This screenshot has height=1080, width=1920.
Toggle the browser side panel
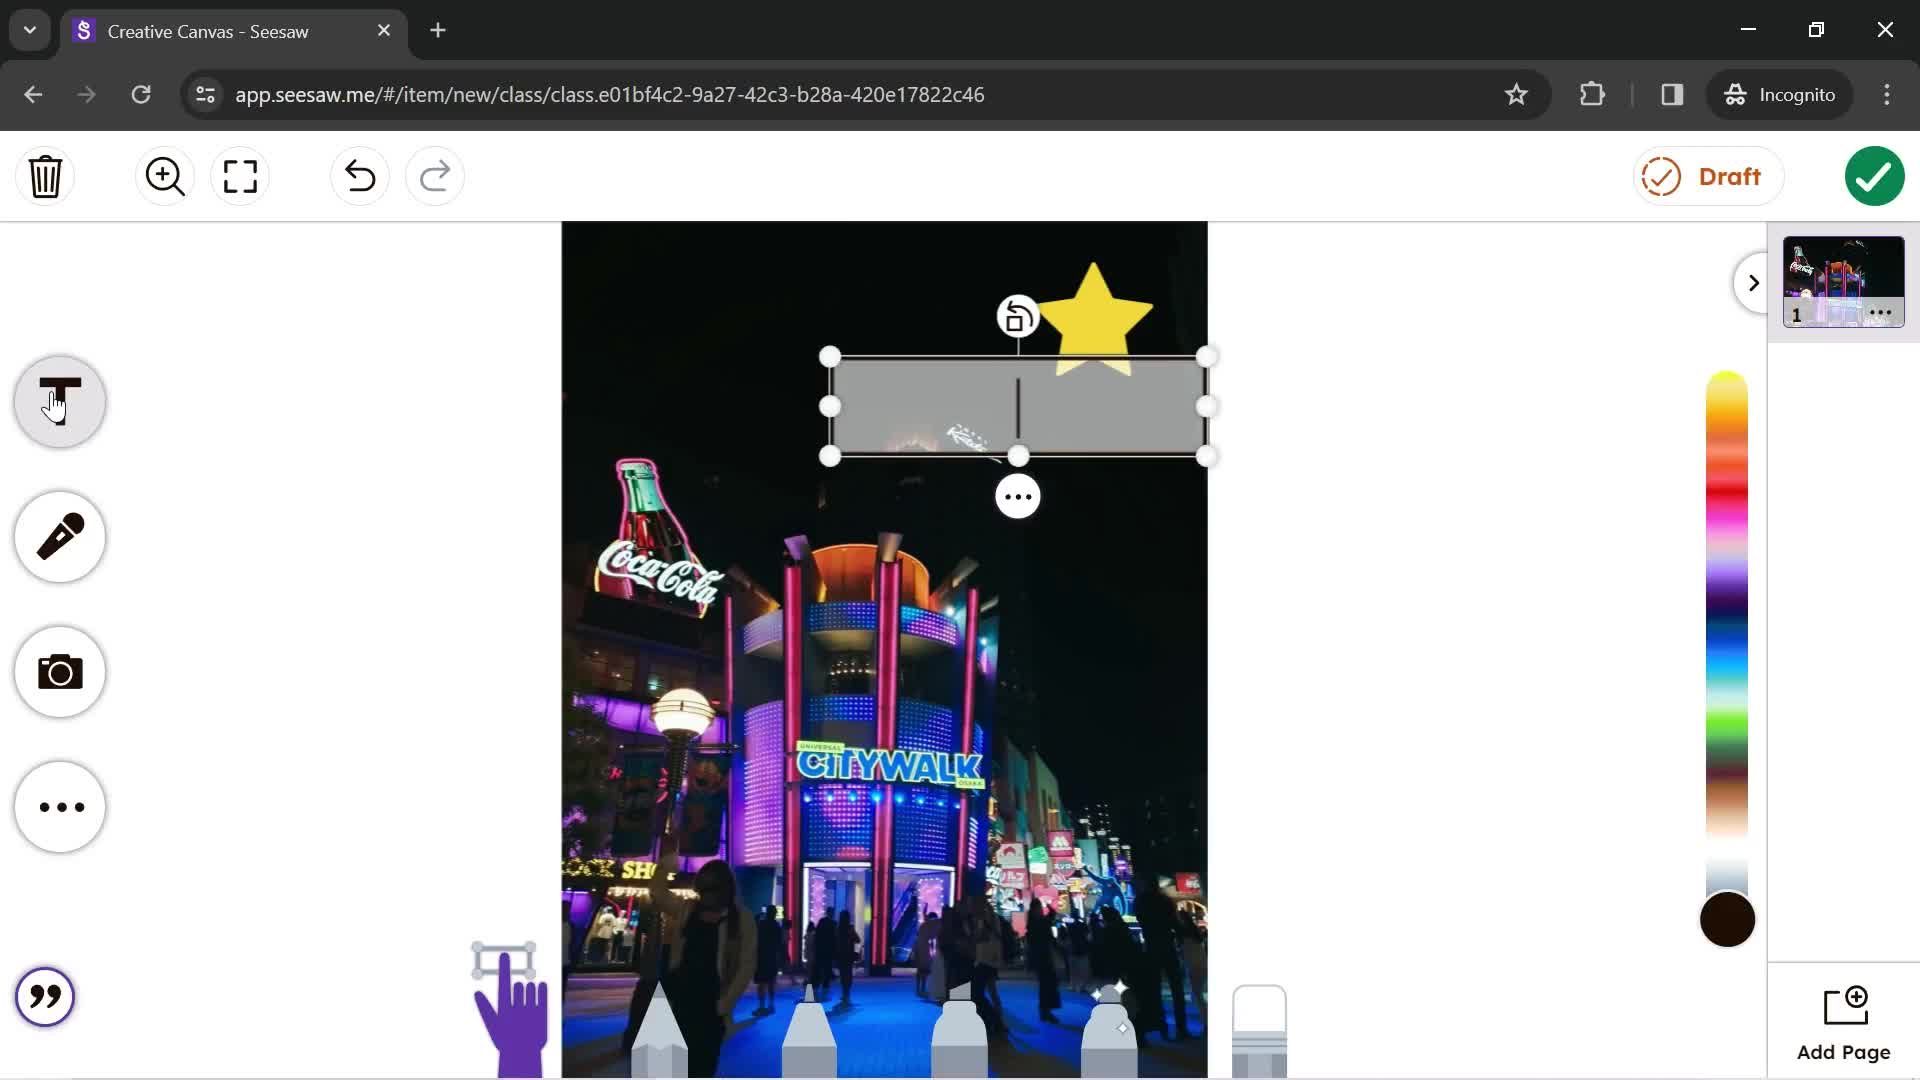point(1672,95)
